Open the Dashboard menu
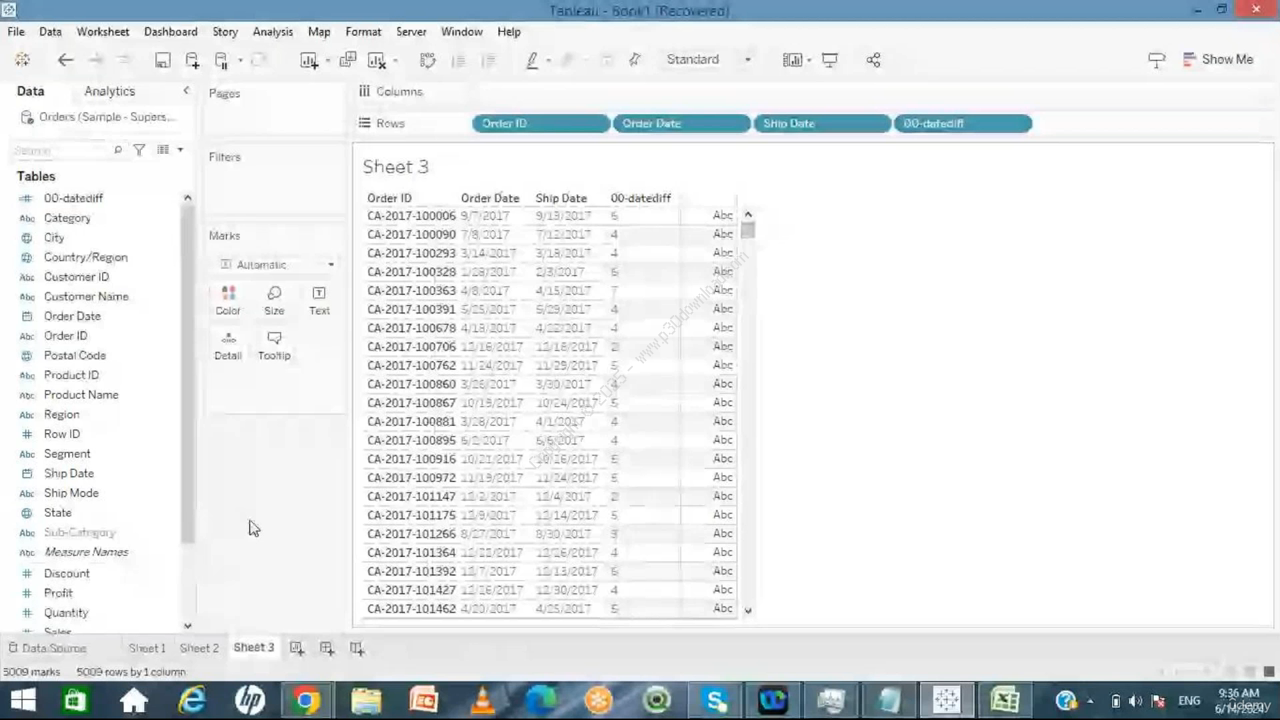 coord(170,32)
